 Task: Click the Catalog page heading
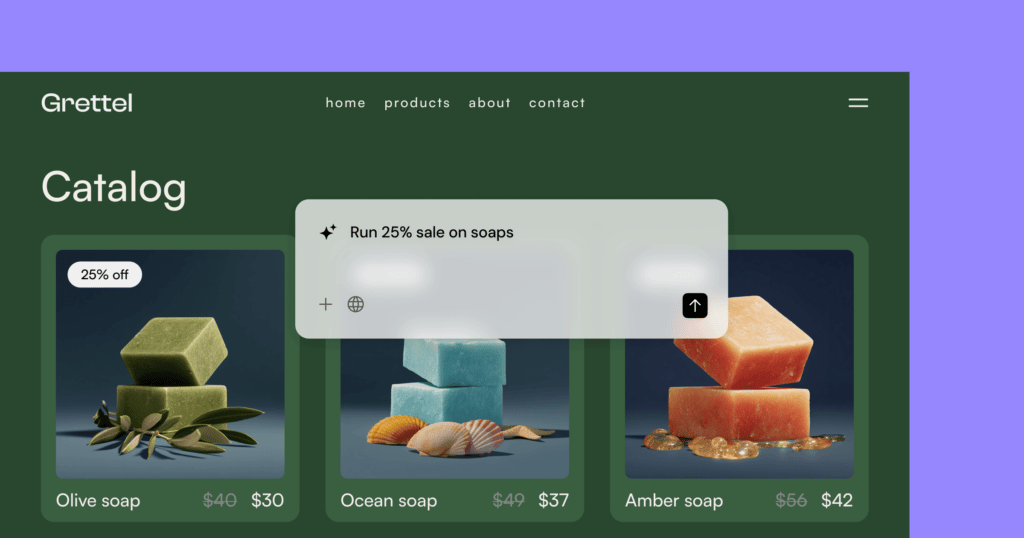[114, 188]
